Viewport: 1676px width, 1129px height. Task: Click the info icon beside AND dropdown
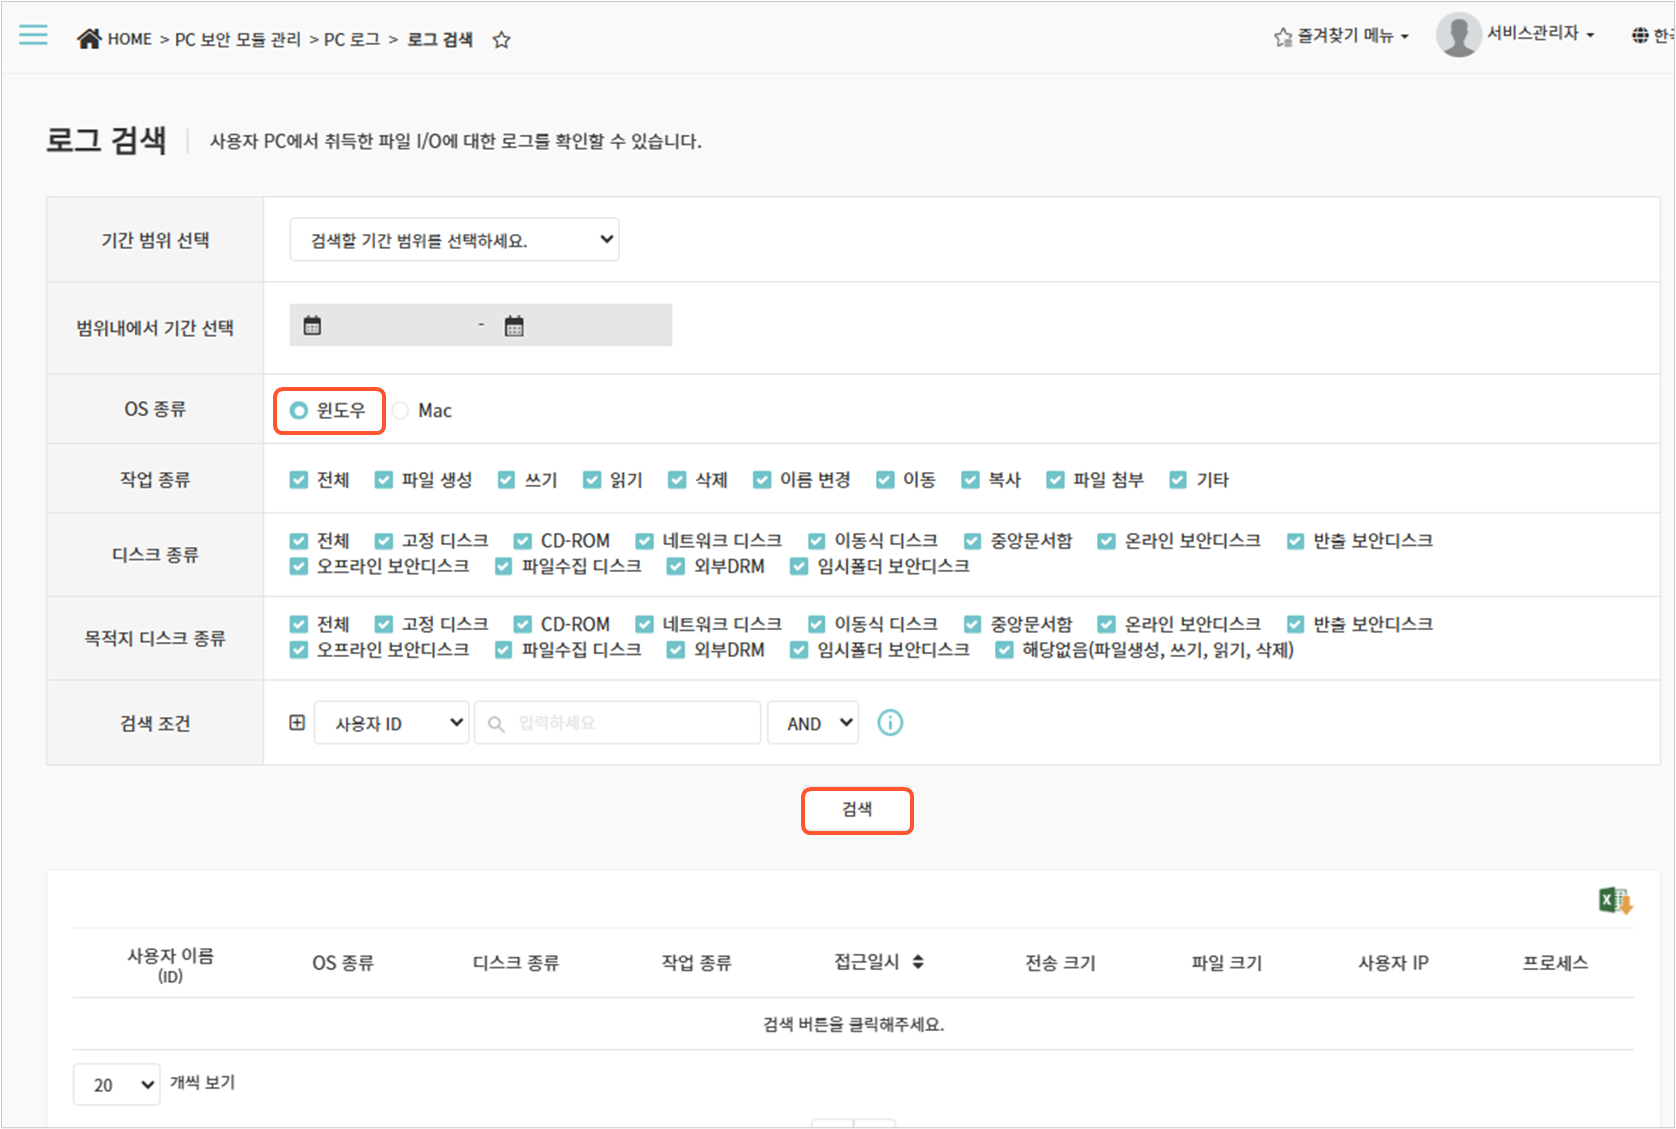890,723
